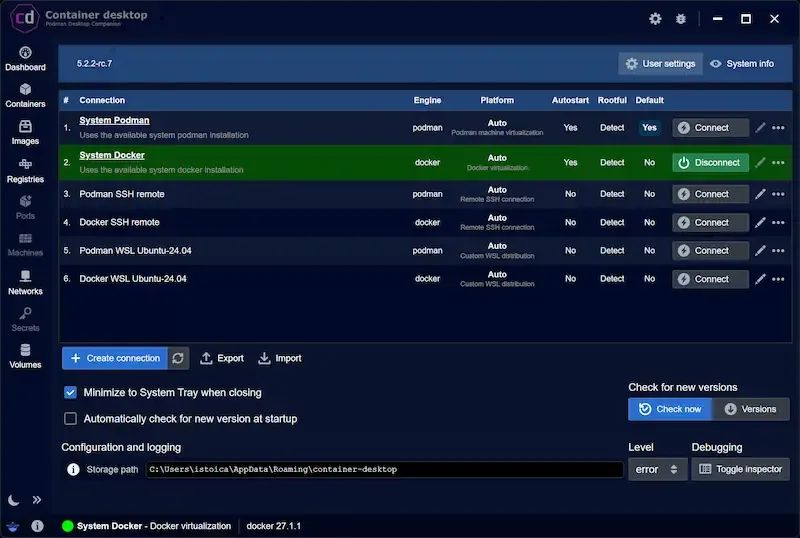Open more options for Docker SSH remote
The width and height of the screenshot is (800, 538).
tap(779, 223)
